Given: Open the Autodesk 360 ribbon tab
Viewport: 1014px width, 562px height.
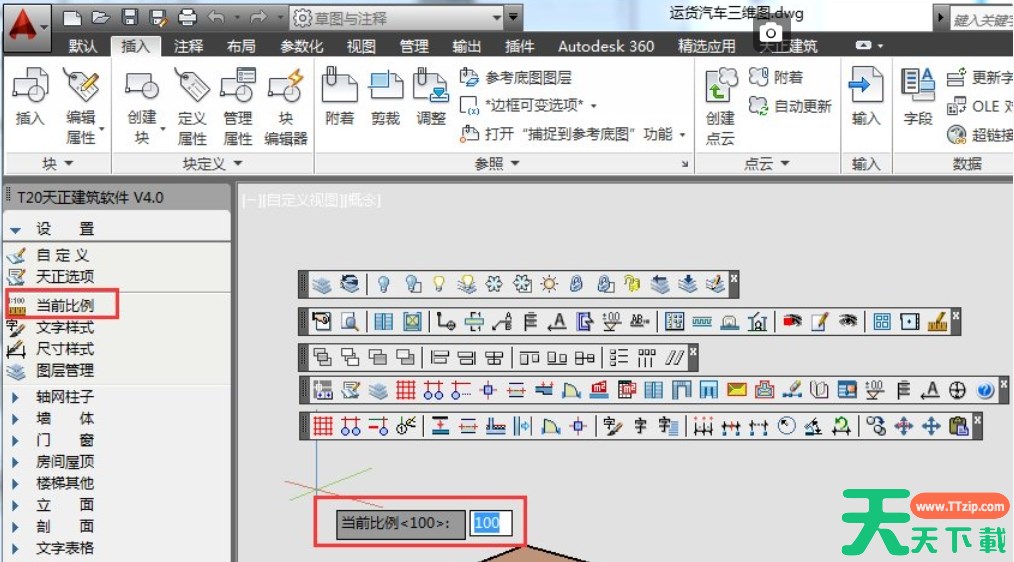Looking at the screenshot, I should [606, 46].
